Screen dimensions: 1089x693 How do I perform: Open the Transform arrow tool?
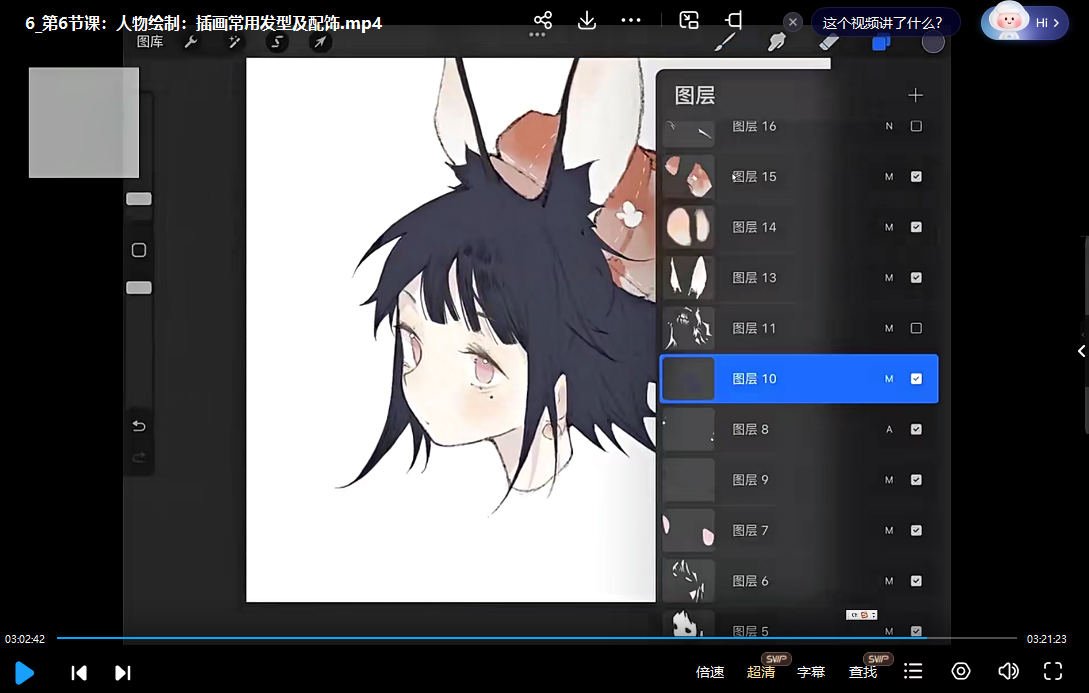321,43
